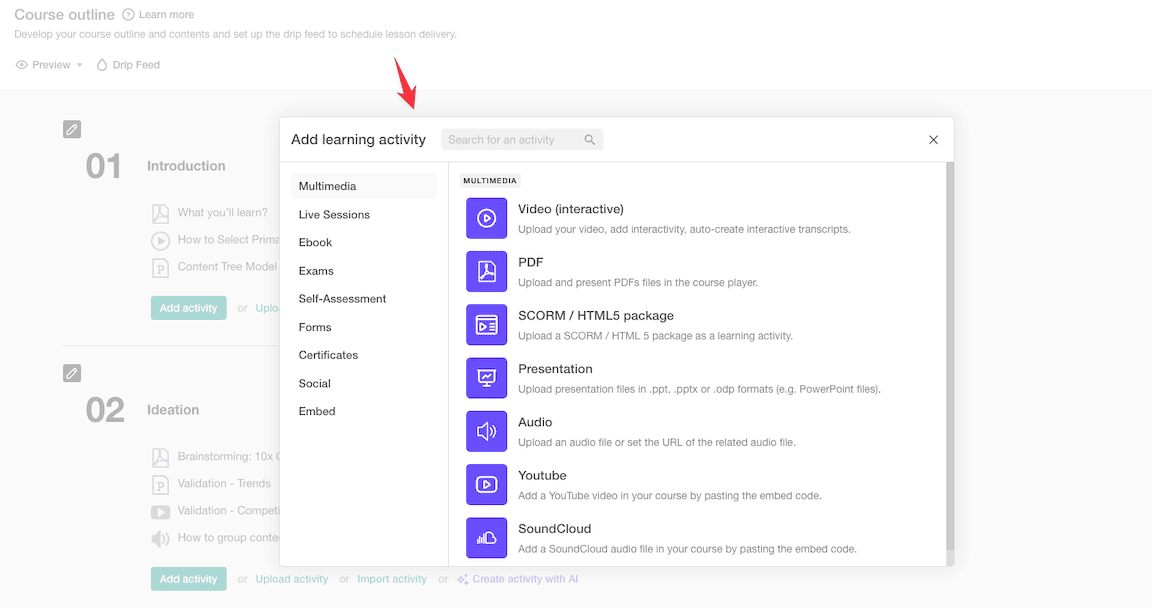Open the Drip Feed settings

pos(128,65)
